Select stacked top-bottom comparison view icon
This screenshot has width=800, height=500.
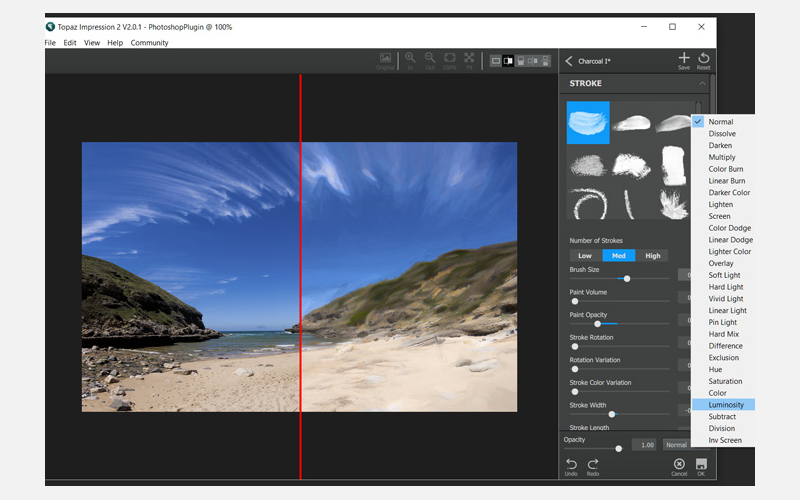coord(546,61)
